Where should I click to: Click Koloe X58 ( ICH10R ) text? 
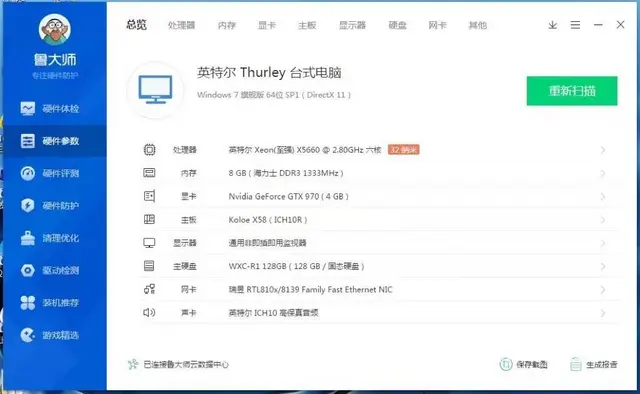(268, 220)
